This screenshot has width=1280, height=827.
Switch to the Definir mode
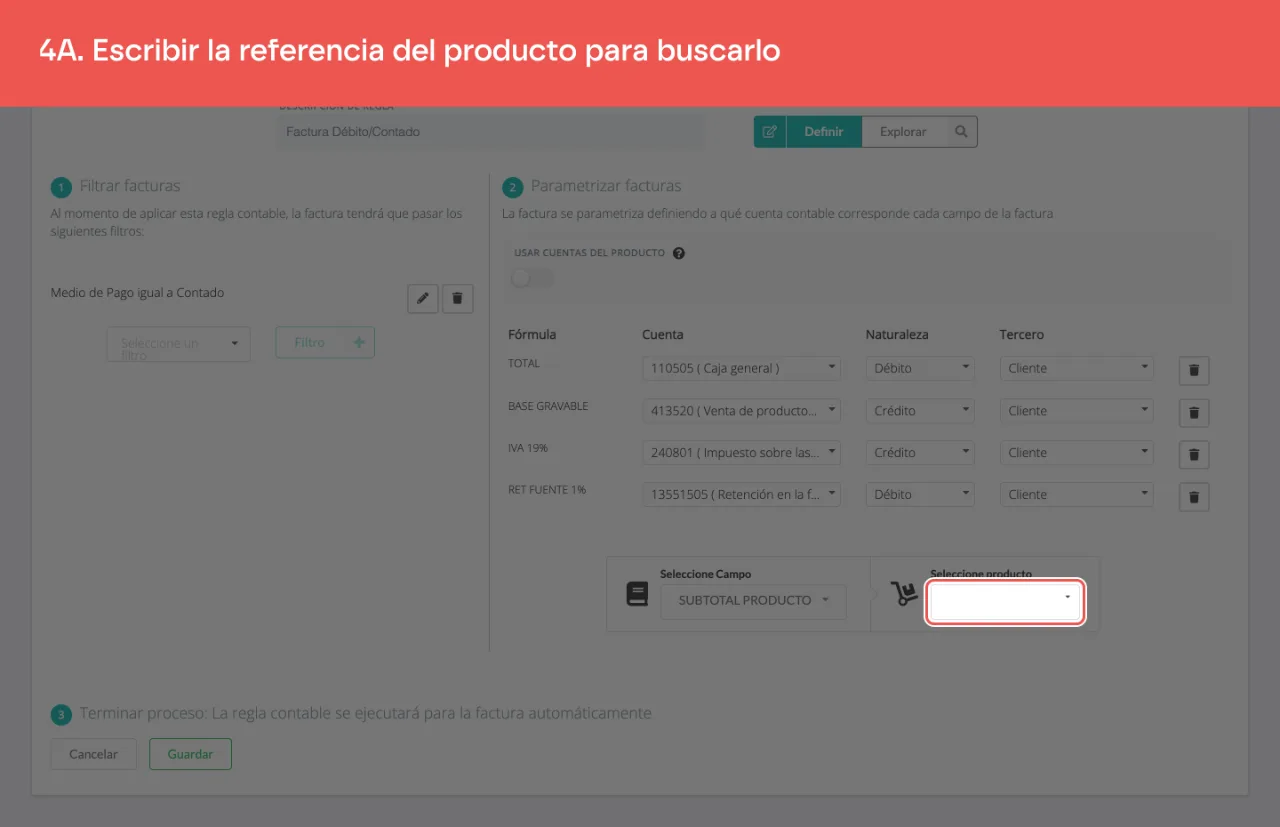(x=824, y=132)
